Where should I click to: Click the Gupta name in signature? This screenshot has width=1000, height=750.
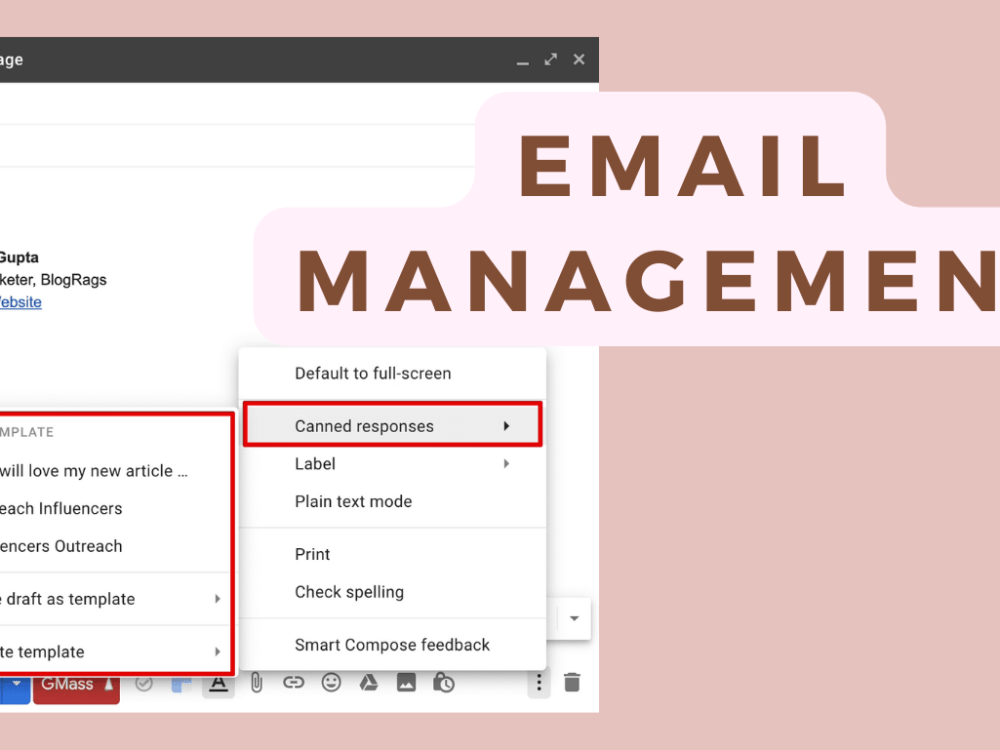coord(19,258)
